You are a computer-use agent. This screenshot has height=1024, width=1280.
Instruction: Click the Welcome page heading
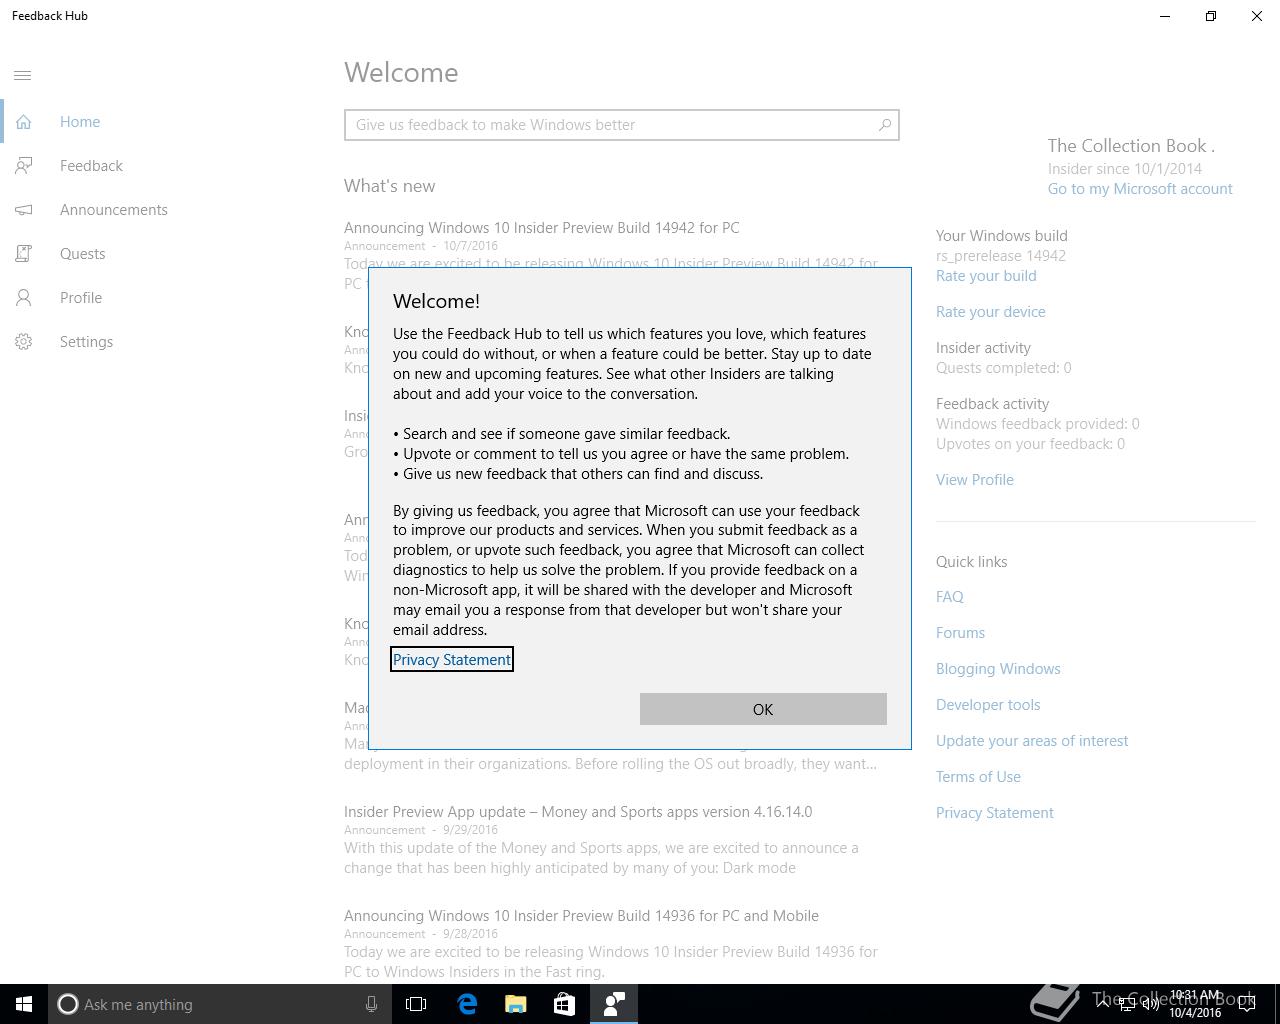point(401,73)
